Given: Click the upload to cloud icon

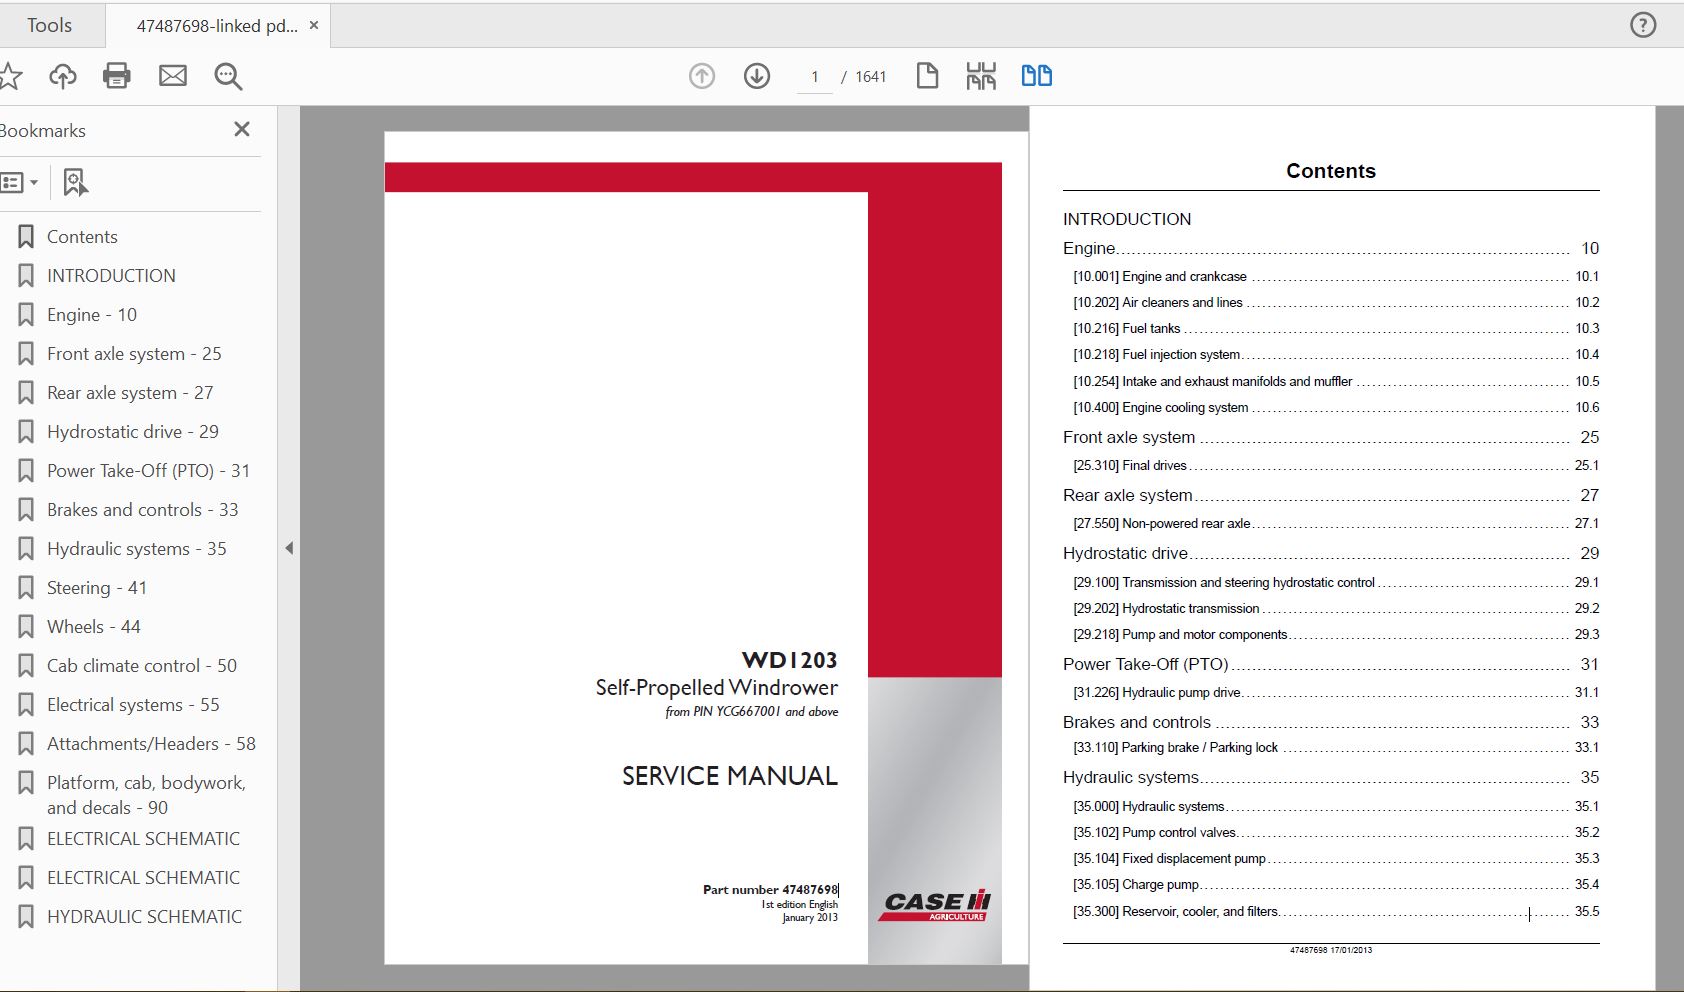Looking at the screenshot, I should coord(63,76).
